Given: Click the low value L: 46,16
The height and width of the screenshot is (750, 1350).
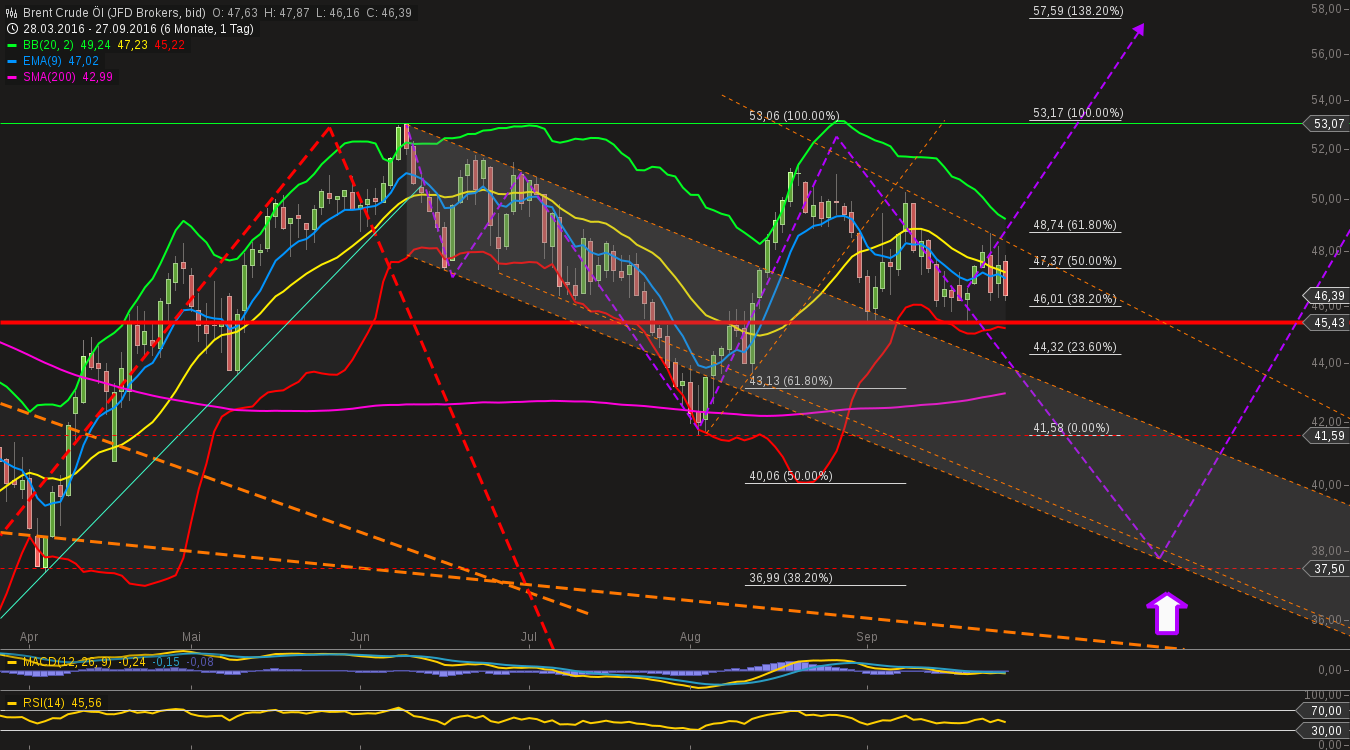Looking at the screenshot, I should pos(338,13).
